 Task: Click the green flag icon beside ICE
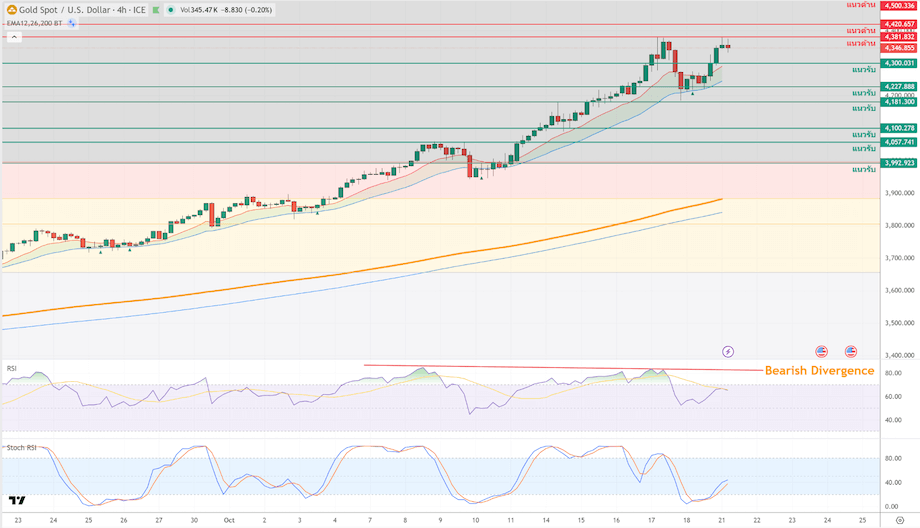[156, 10]
